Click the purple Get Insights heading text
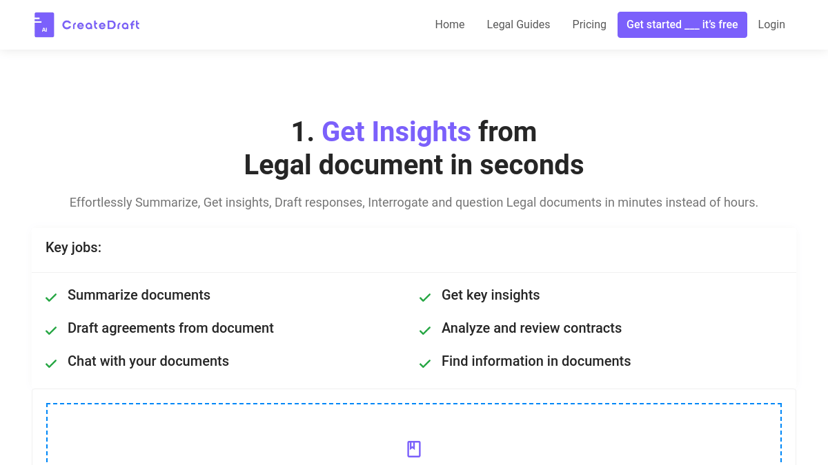Image resolution: width=828 pixels, height=465 pixels. coord(396,131)
